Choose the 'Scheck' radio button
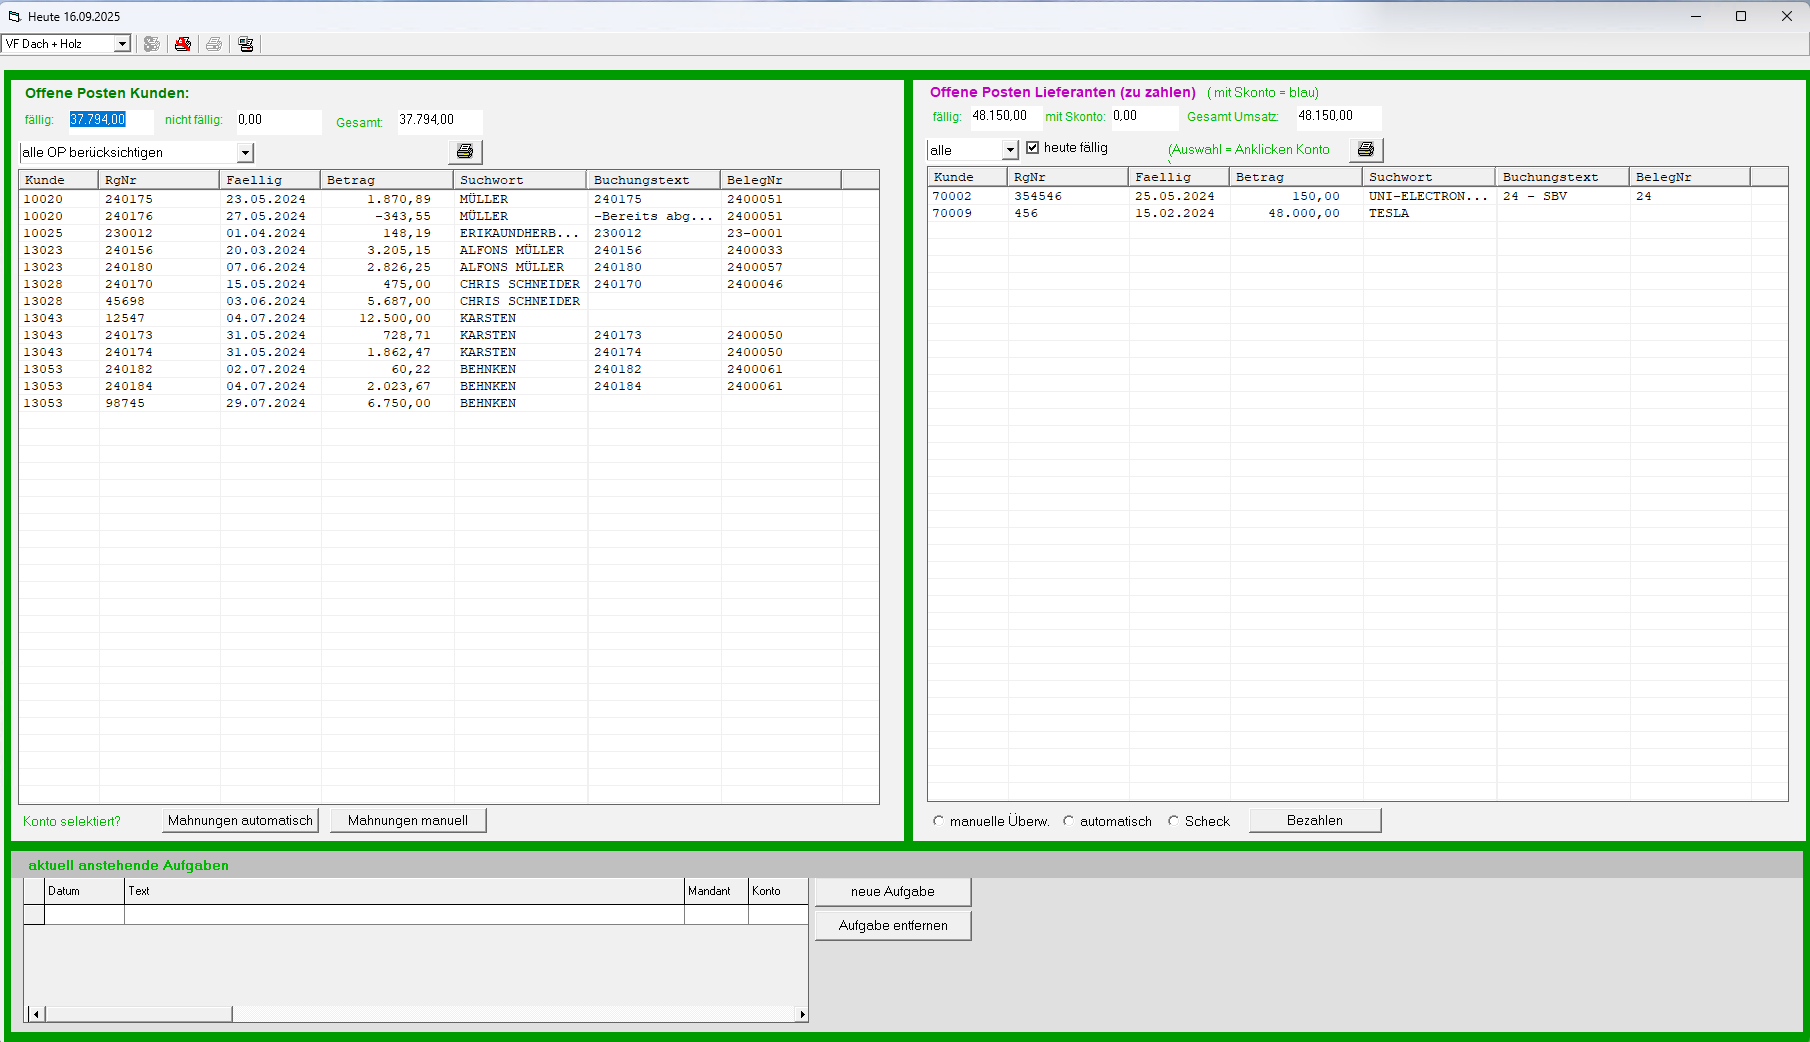 (x=1173, y=821)
